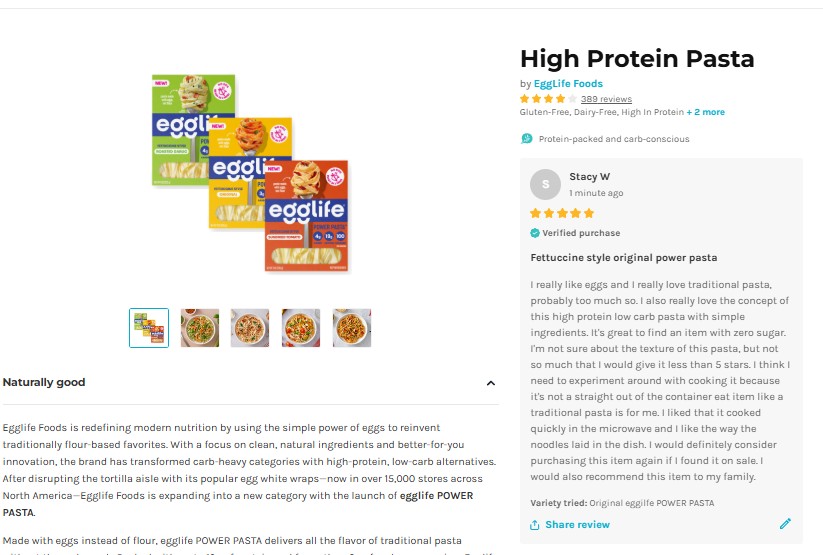Screen dimensions: 823x555
Task: Open the 389 reviews link
Action: [606, 99]
